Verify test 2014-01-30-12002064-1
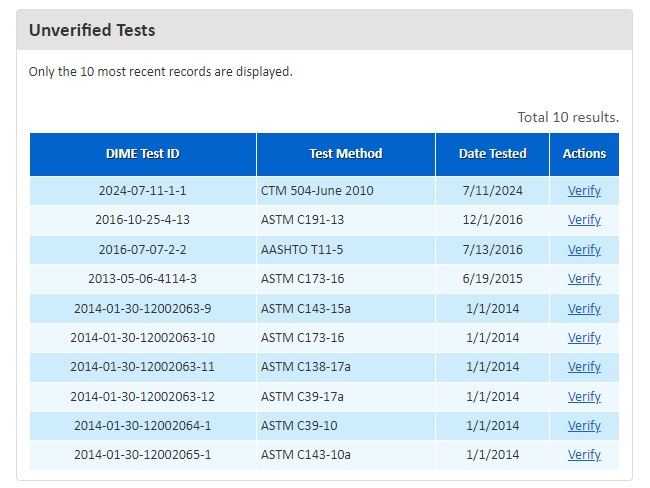This screenshot has width=650, height=488. pyautogui.click(x=584, y=426)
